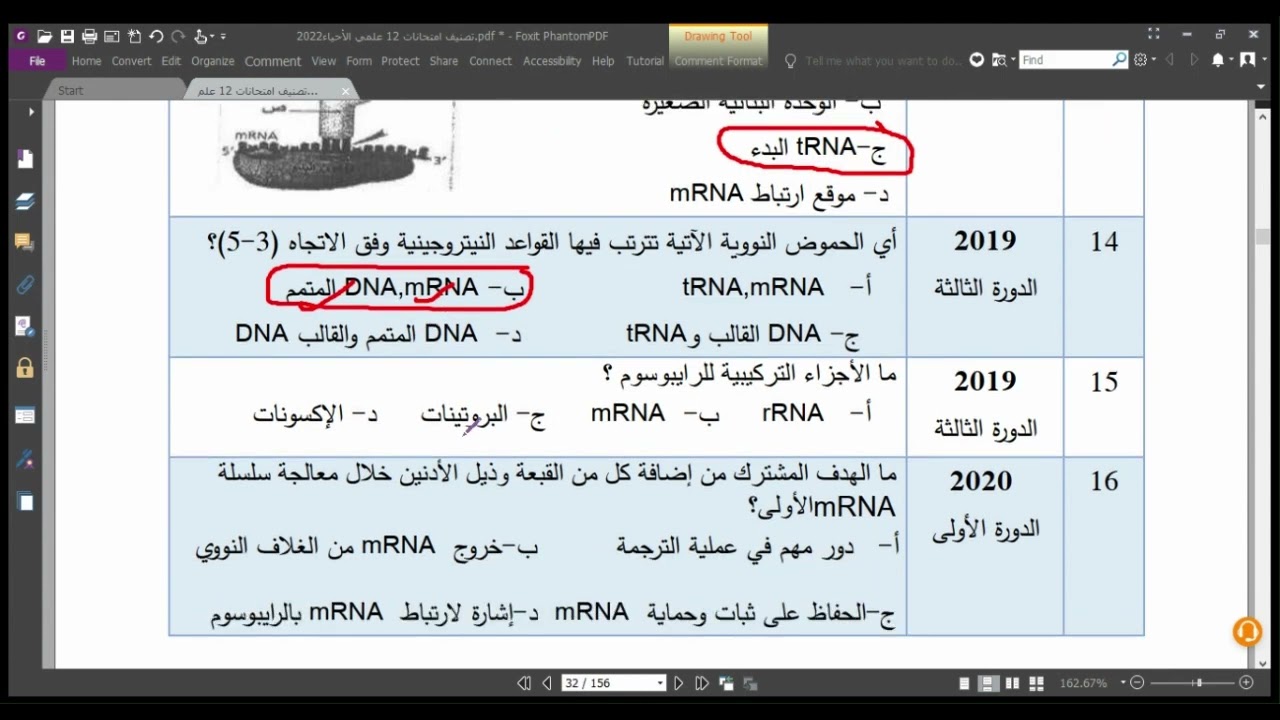Screen dimensions: 1280x720
Task: Jump to the last page
Action: click(x=702, y=683)
